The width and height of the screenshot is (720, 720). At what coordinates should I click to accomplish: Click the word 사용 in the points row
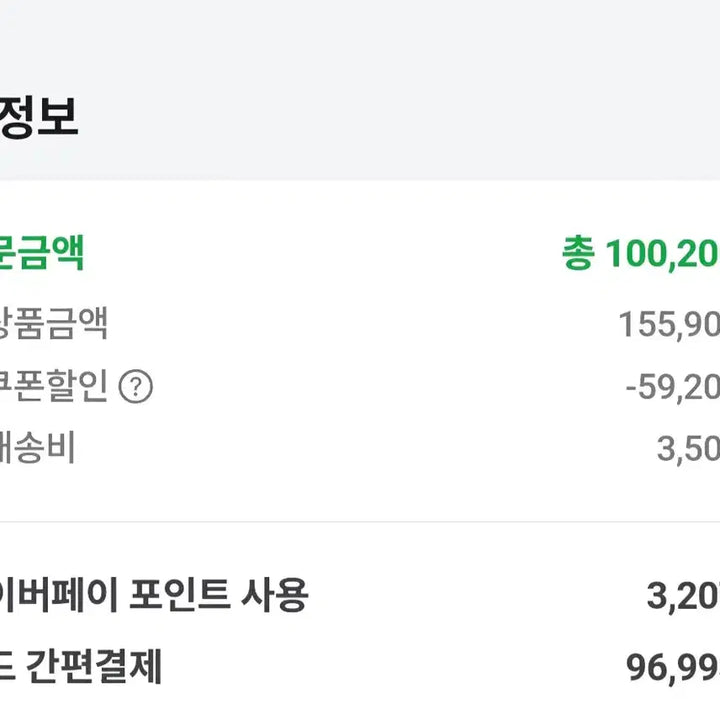tap(274, 596)
